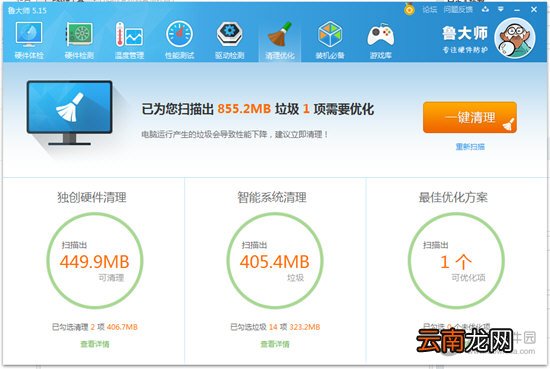Click the 电脑运行产生的垃圾 warning text
550x369 pixels.
(235, 134)
